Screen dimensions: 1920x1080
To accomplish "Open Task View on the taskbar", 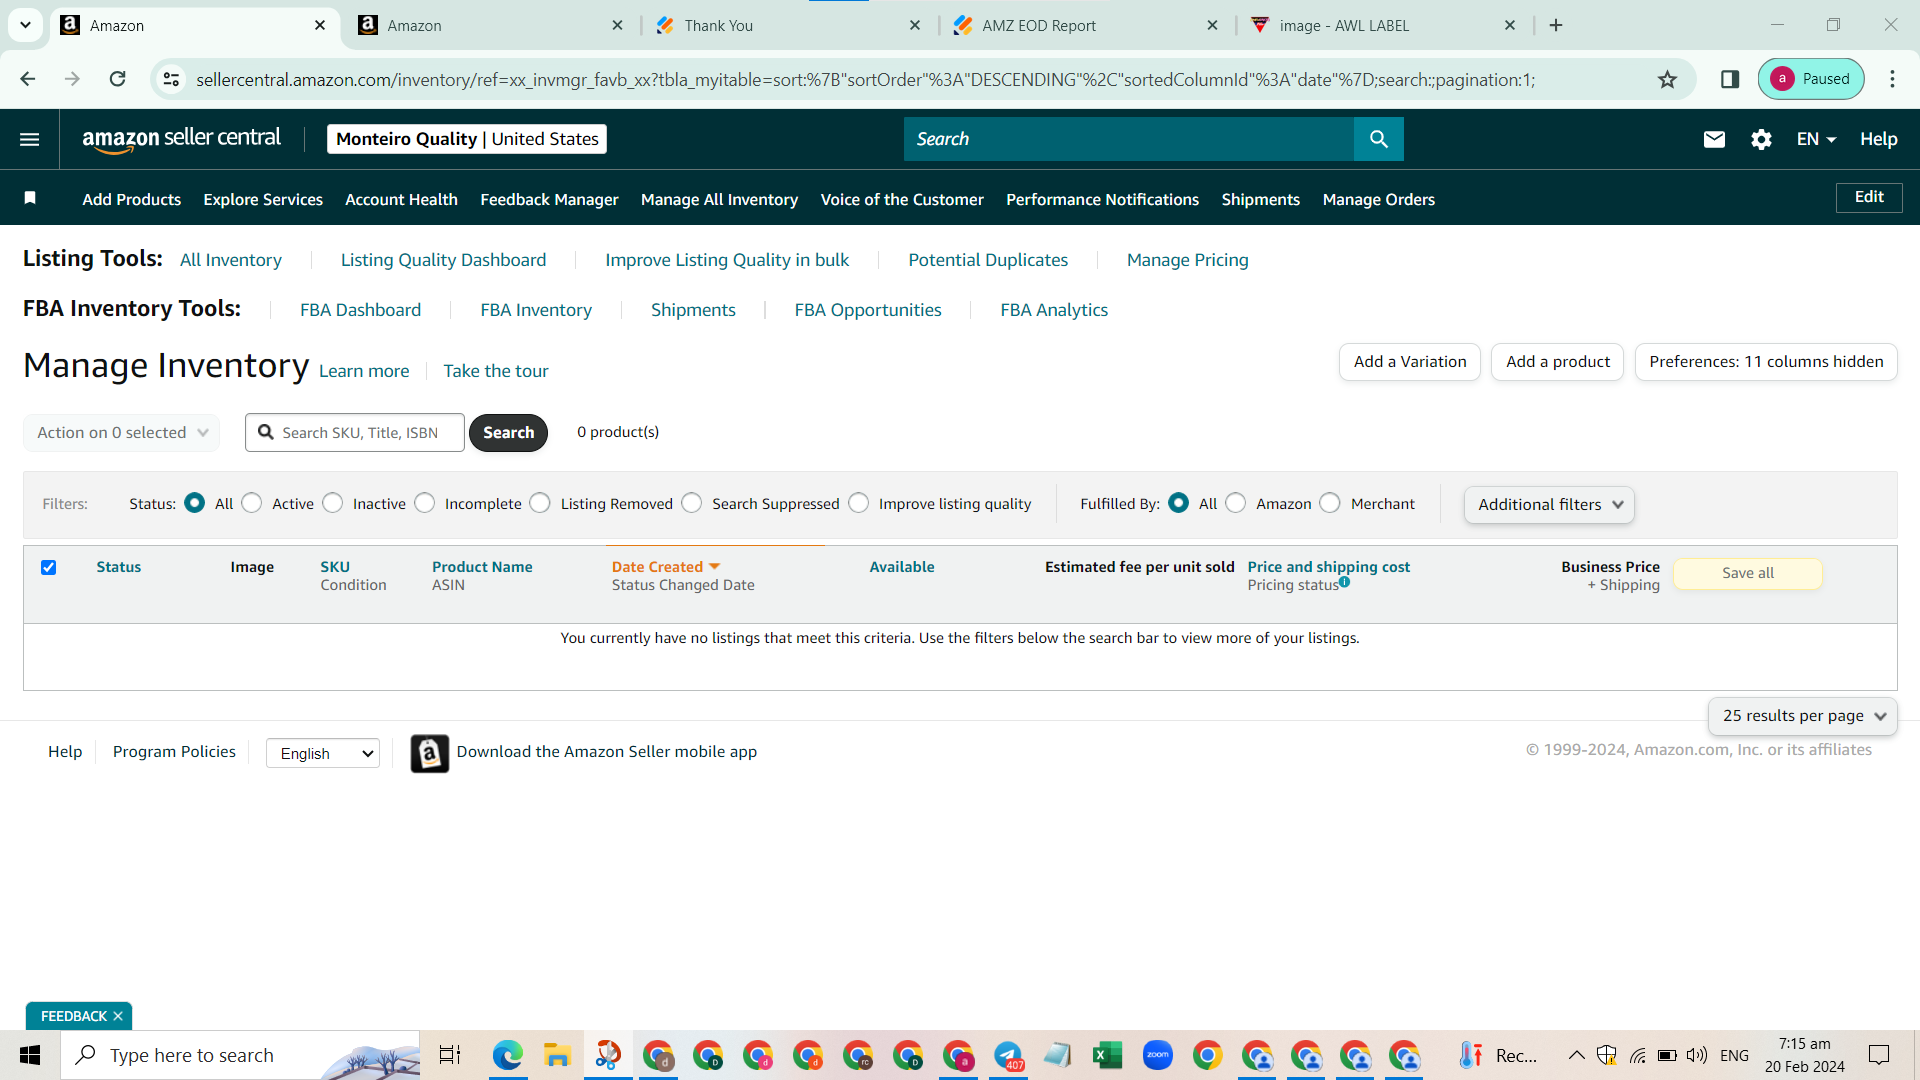I will (x=450, y=1055).
